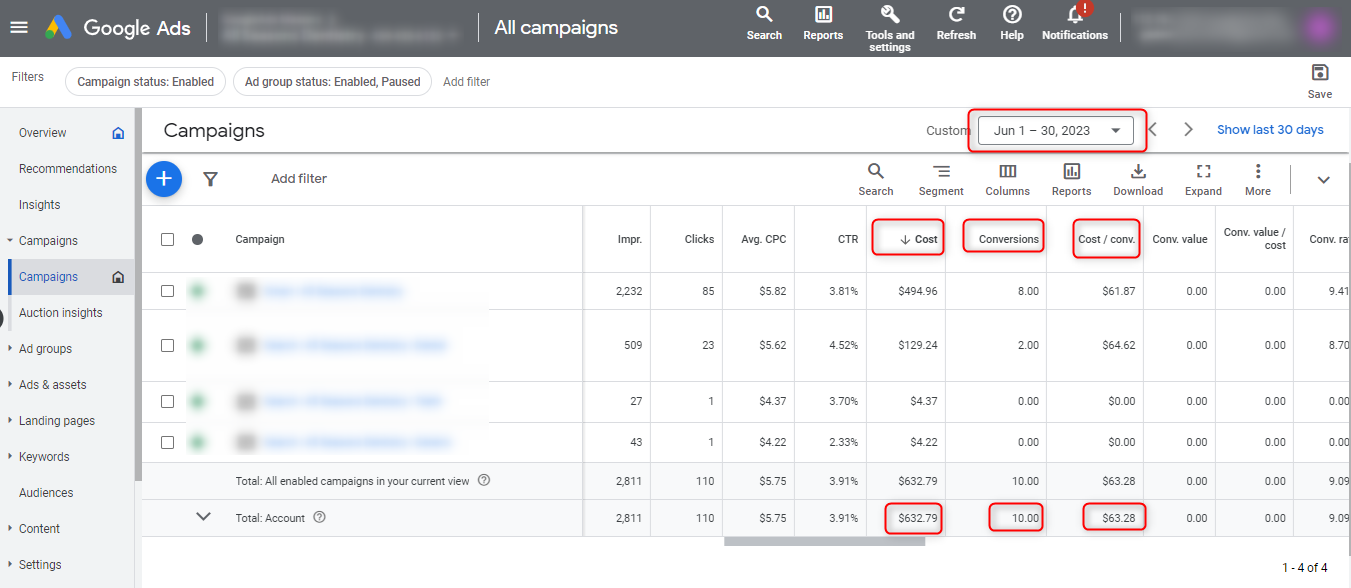The height and width of the screenshot is (588, 1351).
Task: Toggle the select-all campaigns checkbox
Action: coord(168,239)
